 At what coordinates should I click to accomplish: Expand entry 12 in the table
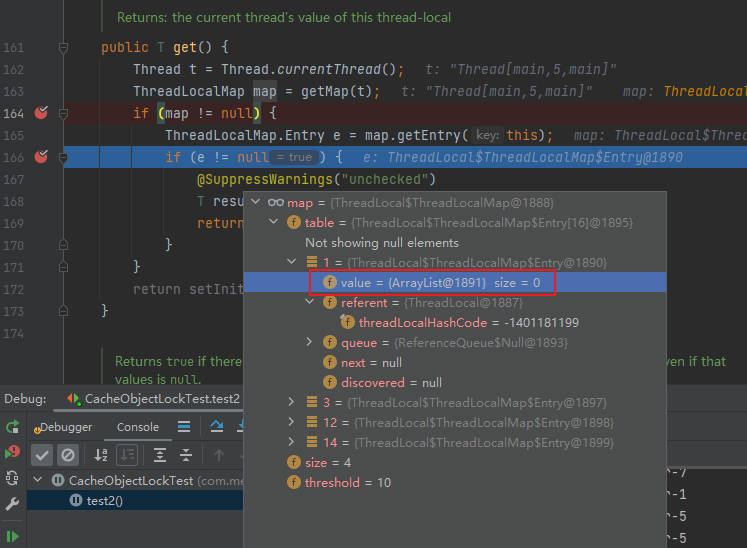(292, 422)
